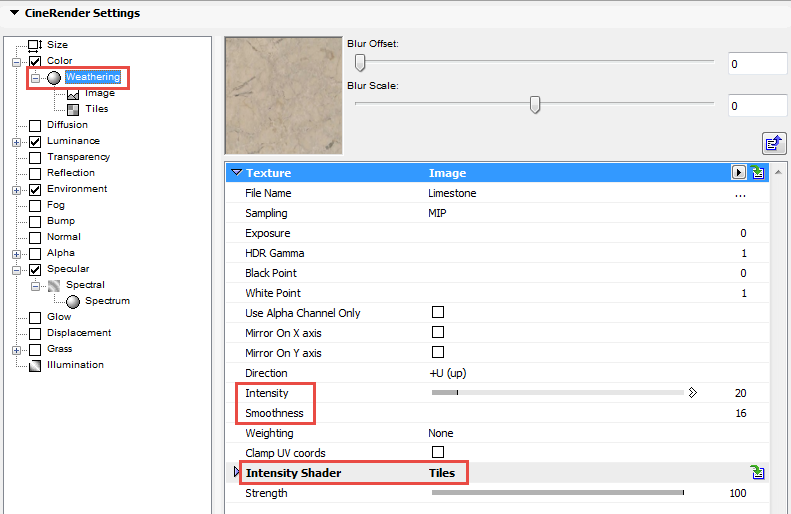Click the Size channel icon
This screenshot has width=791, height=514.
point(35,46)
